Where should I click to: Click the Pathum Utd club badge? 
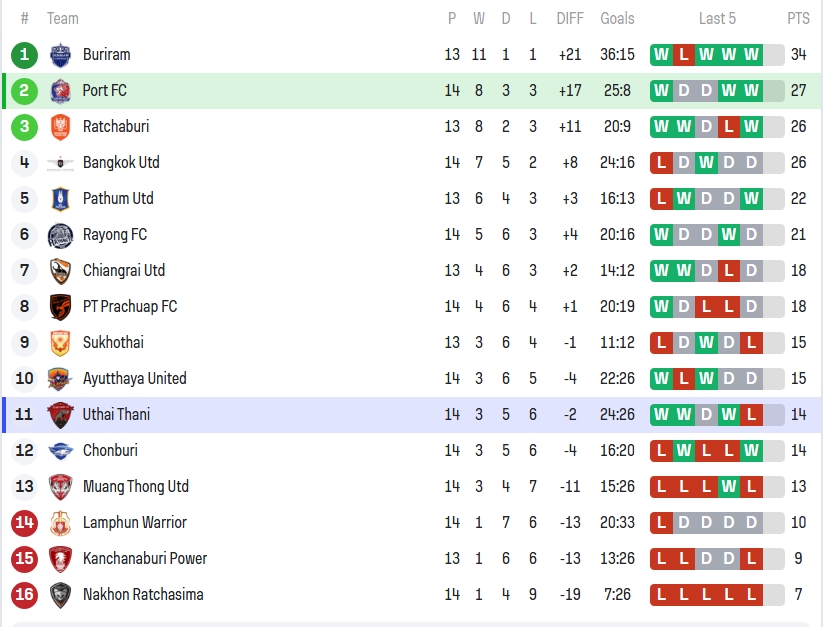tap(60, 199)
